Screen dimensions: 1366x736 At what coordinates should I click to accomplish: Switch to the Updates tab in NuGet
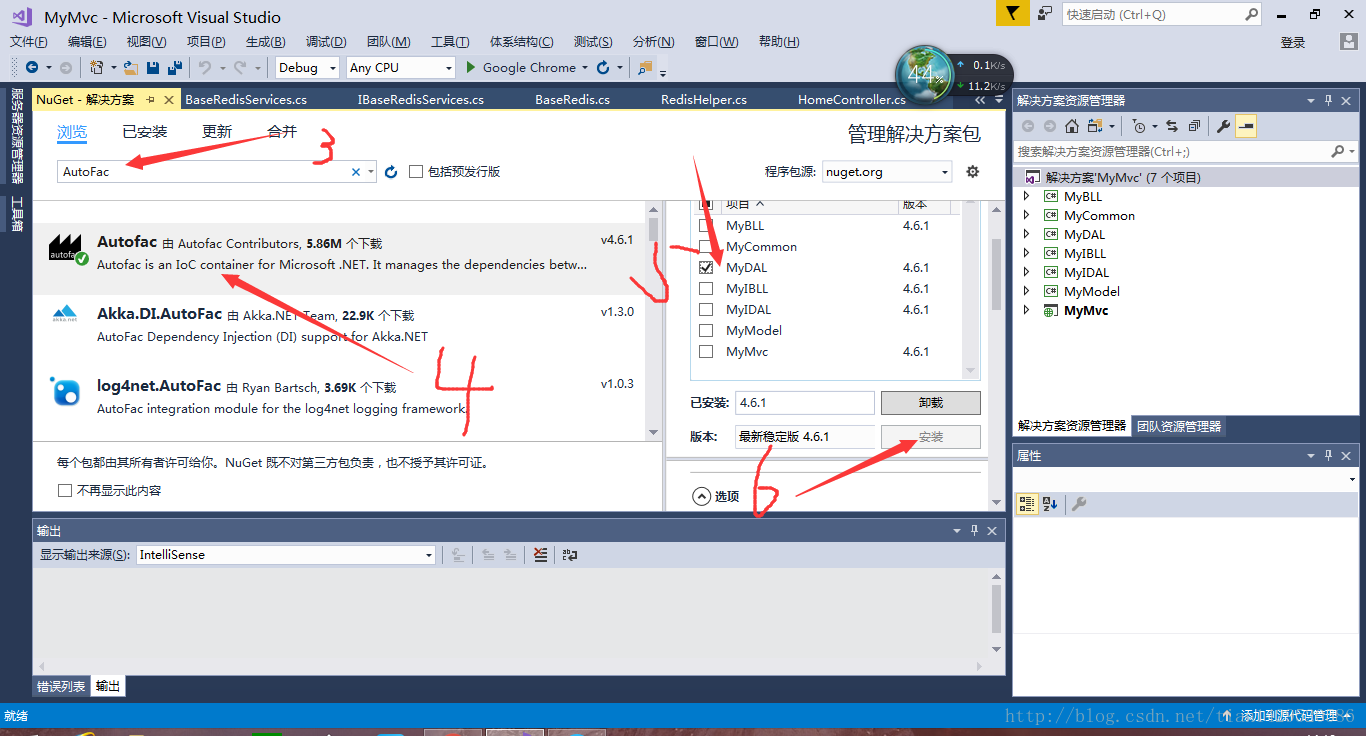(x=217, y=132)
